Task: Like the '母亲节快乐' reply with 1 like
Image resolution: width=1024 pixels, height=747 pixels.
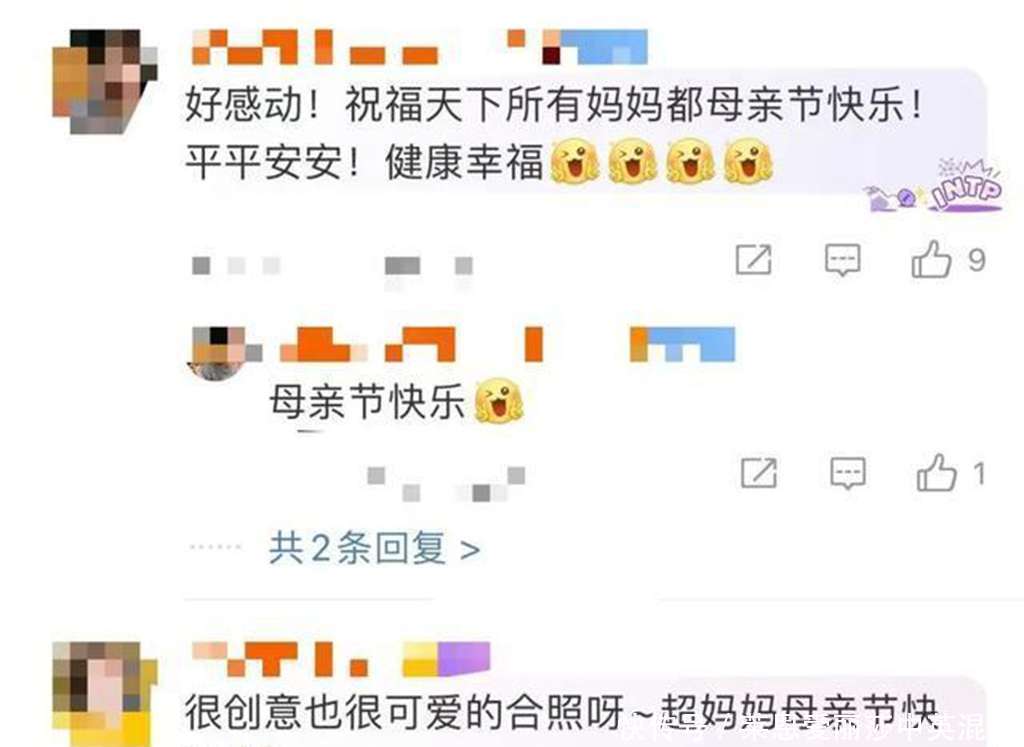Action: tap(936, 473)
